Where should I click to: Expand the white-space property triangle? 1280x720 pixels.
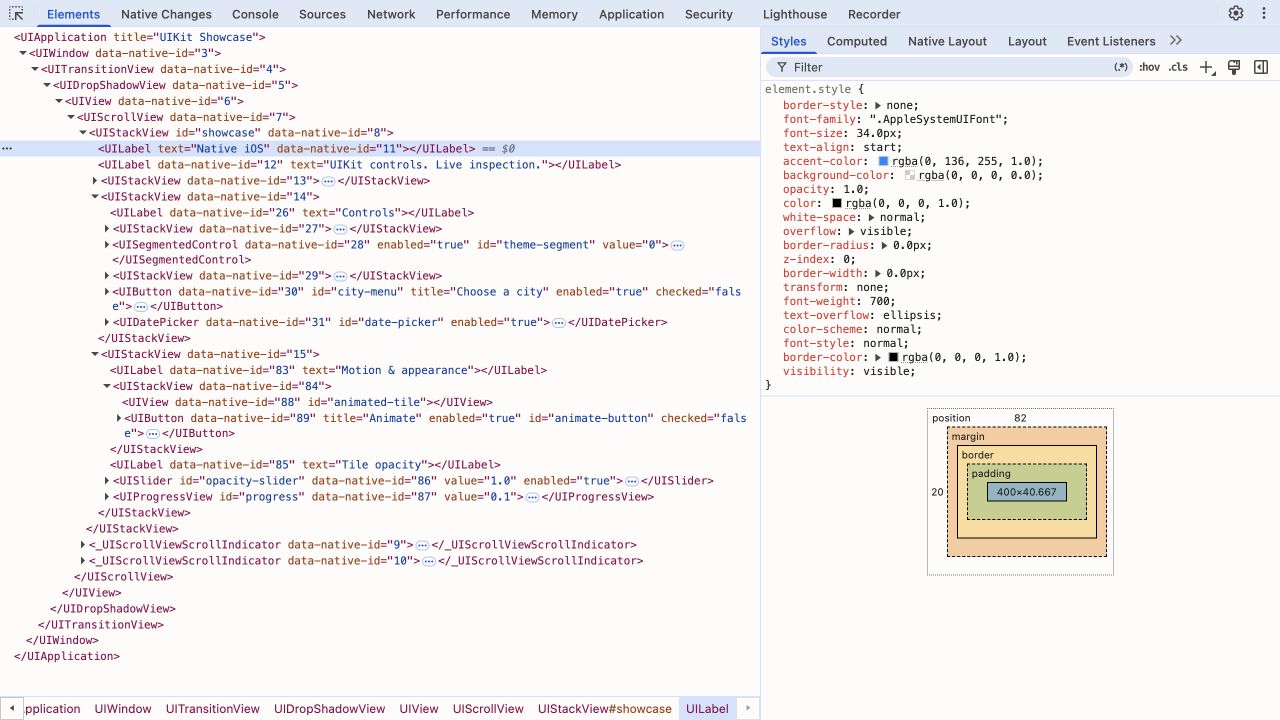pos(871,217)
